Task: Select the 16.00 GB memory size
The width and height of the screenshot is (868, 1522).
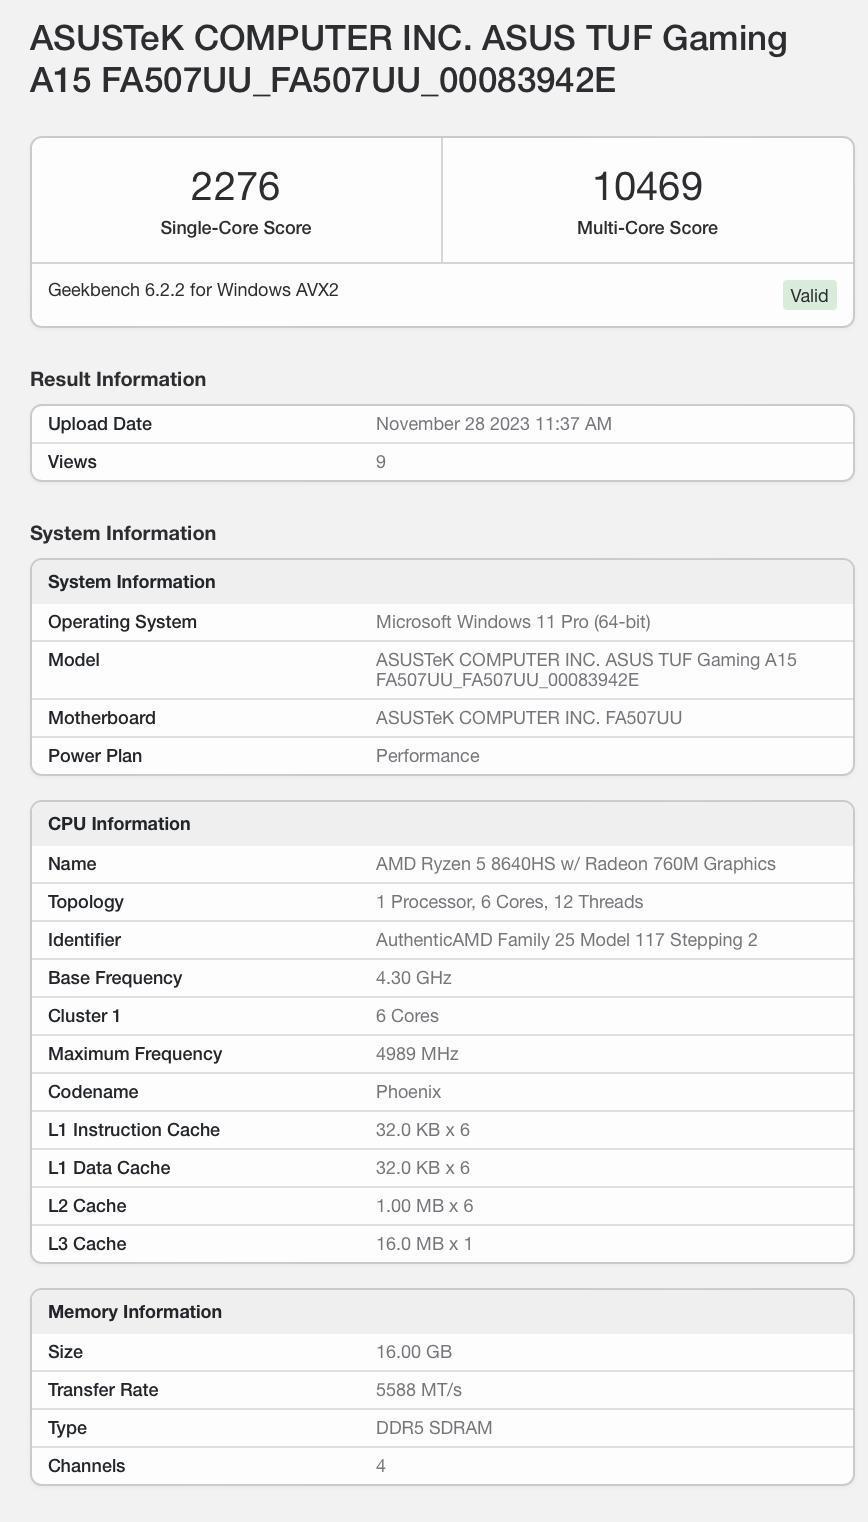Action: pyautogui.click(x=414, y=1352)
